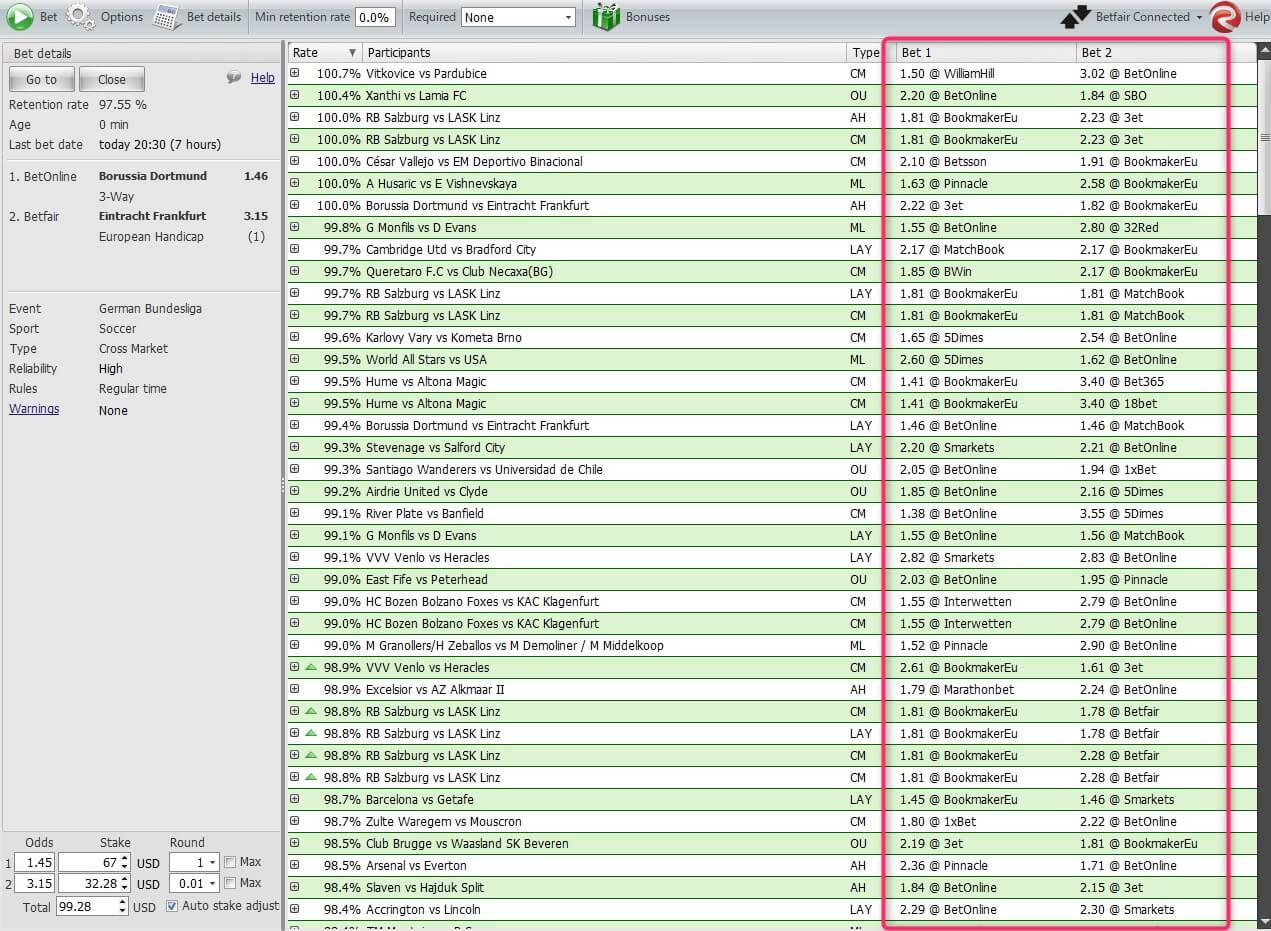
Task: Click the Bet details calculator icon
Action: pos(167,17)
